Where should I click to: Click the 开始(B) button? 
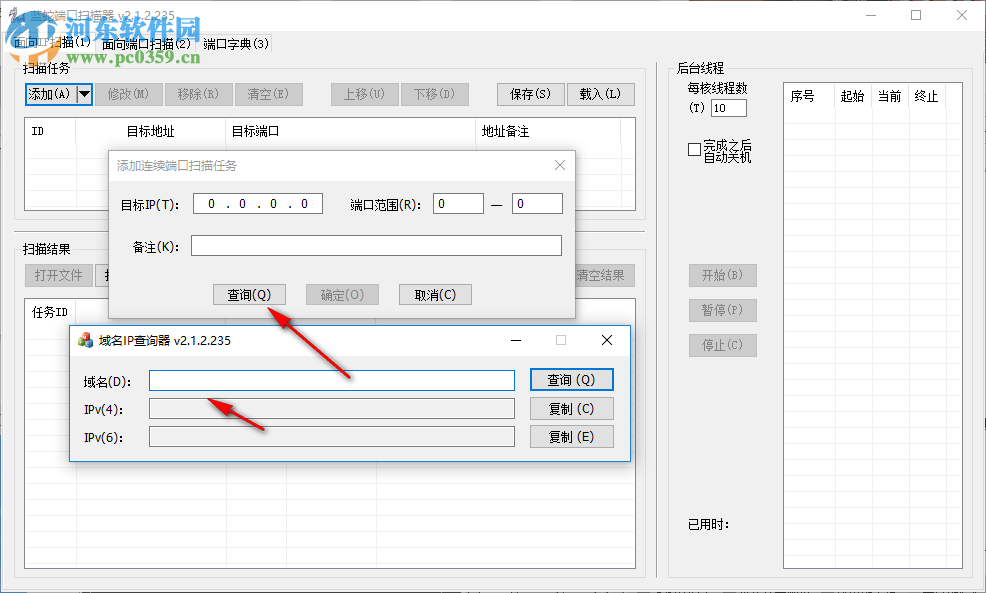[x=723, y=275]
